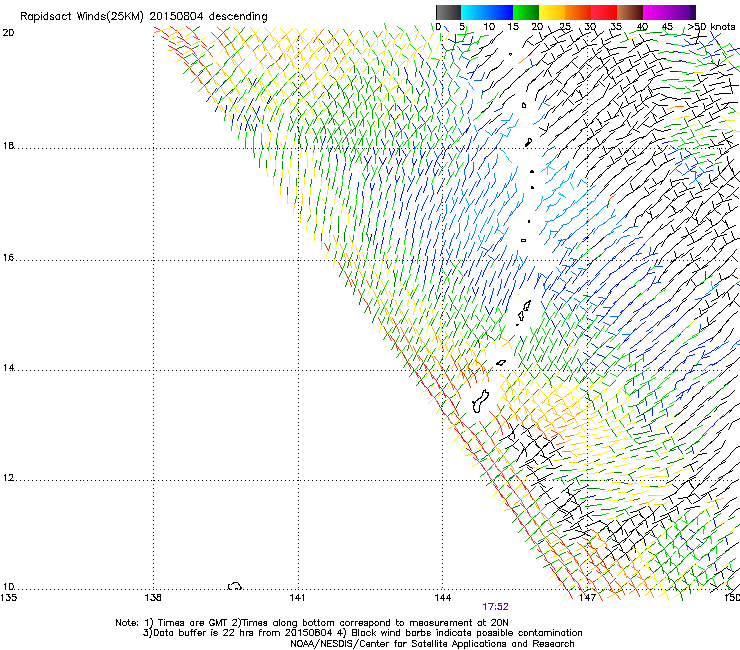Click the longitude label '138' on bottom axis
The width and height of the screenshot is (740, 650).
coord(153,598)
